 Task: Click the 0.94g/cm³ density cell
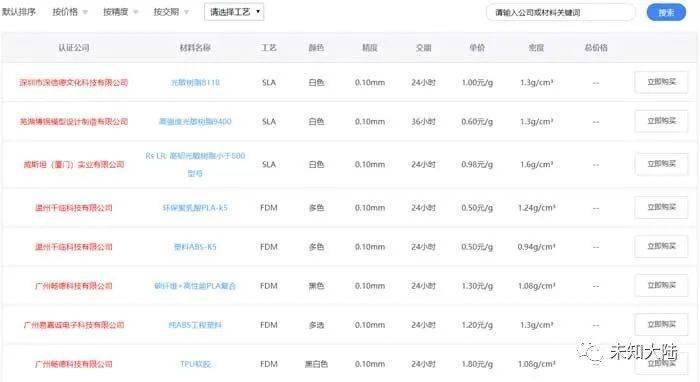coord(536,247)
